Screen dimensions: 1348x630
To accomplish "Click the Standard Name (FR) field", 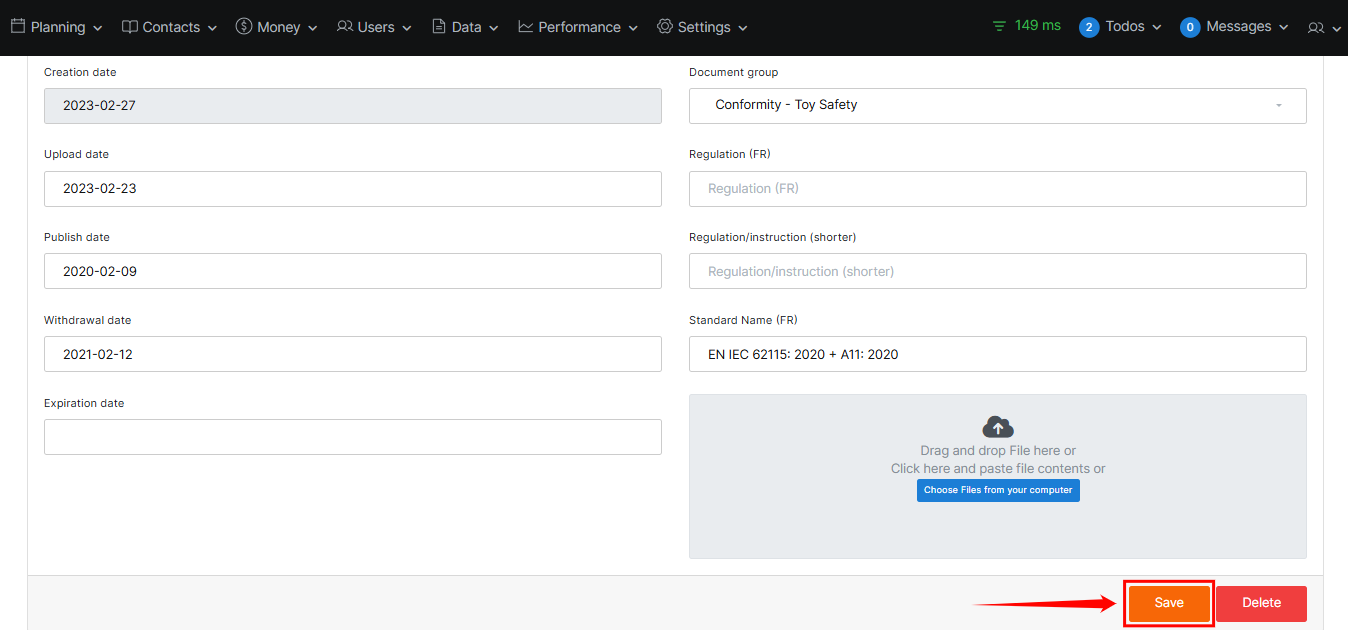I will [997, 354].
